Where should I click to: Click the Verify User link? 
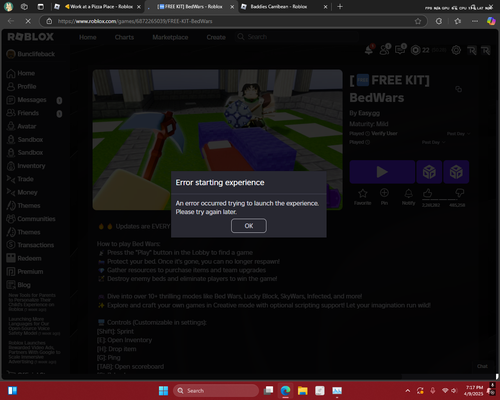click(x=384, y=134)
